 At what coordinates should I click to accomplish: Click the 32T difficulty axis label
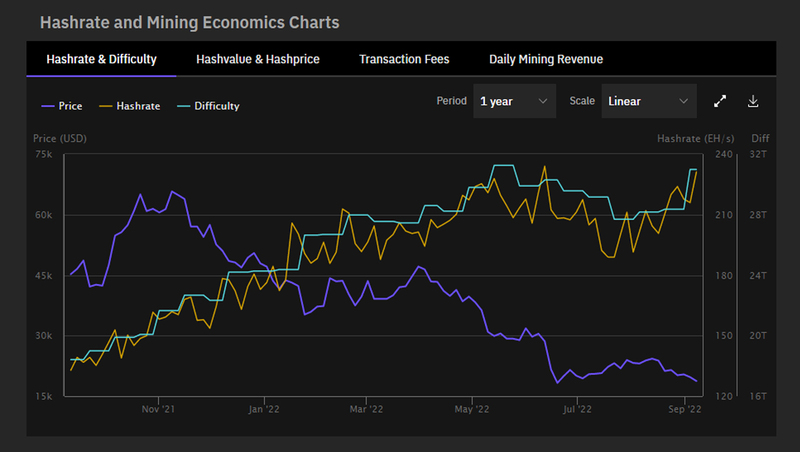pos(758,154)
